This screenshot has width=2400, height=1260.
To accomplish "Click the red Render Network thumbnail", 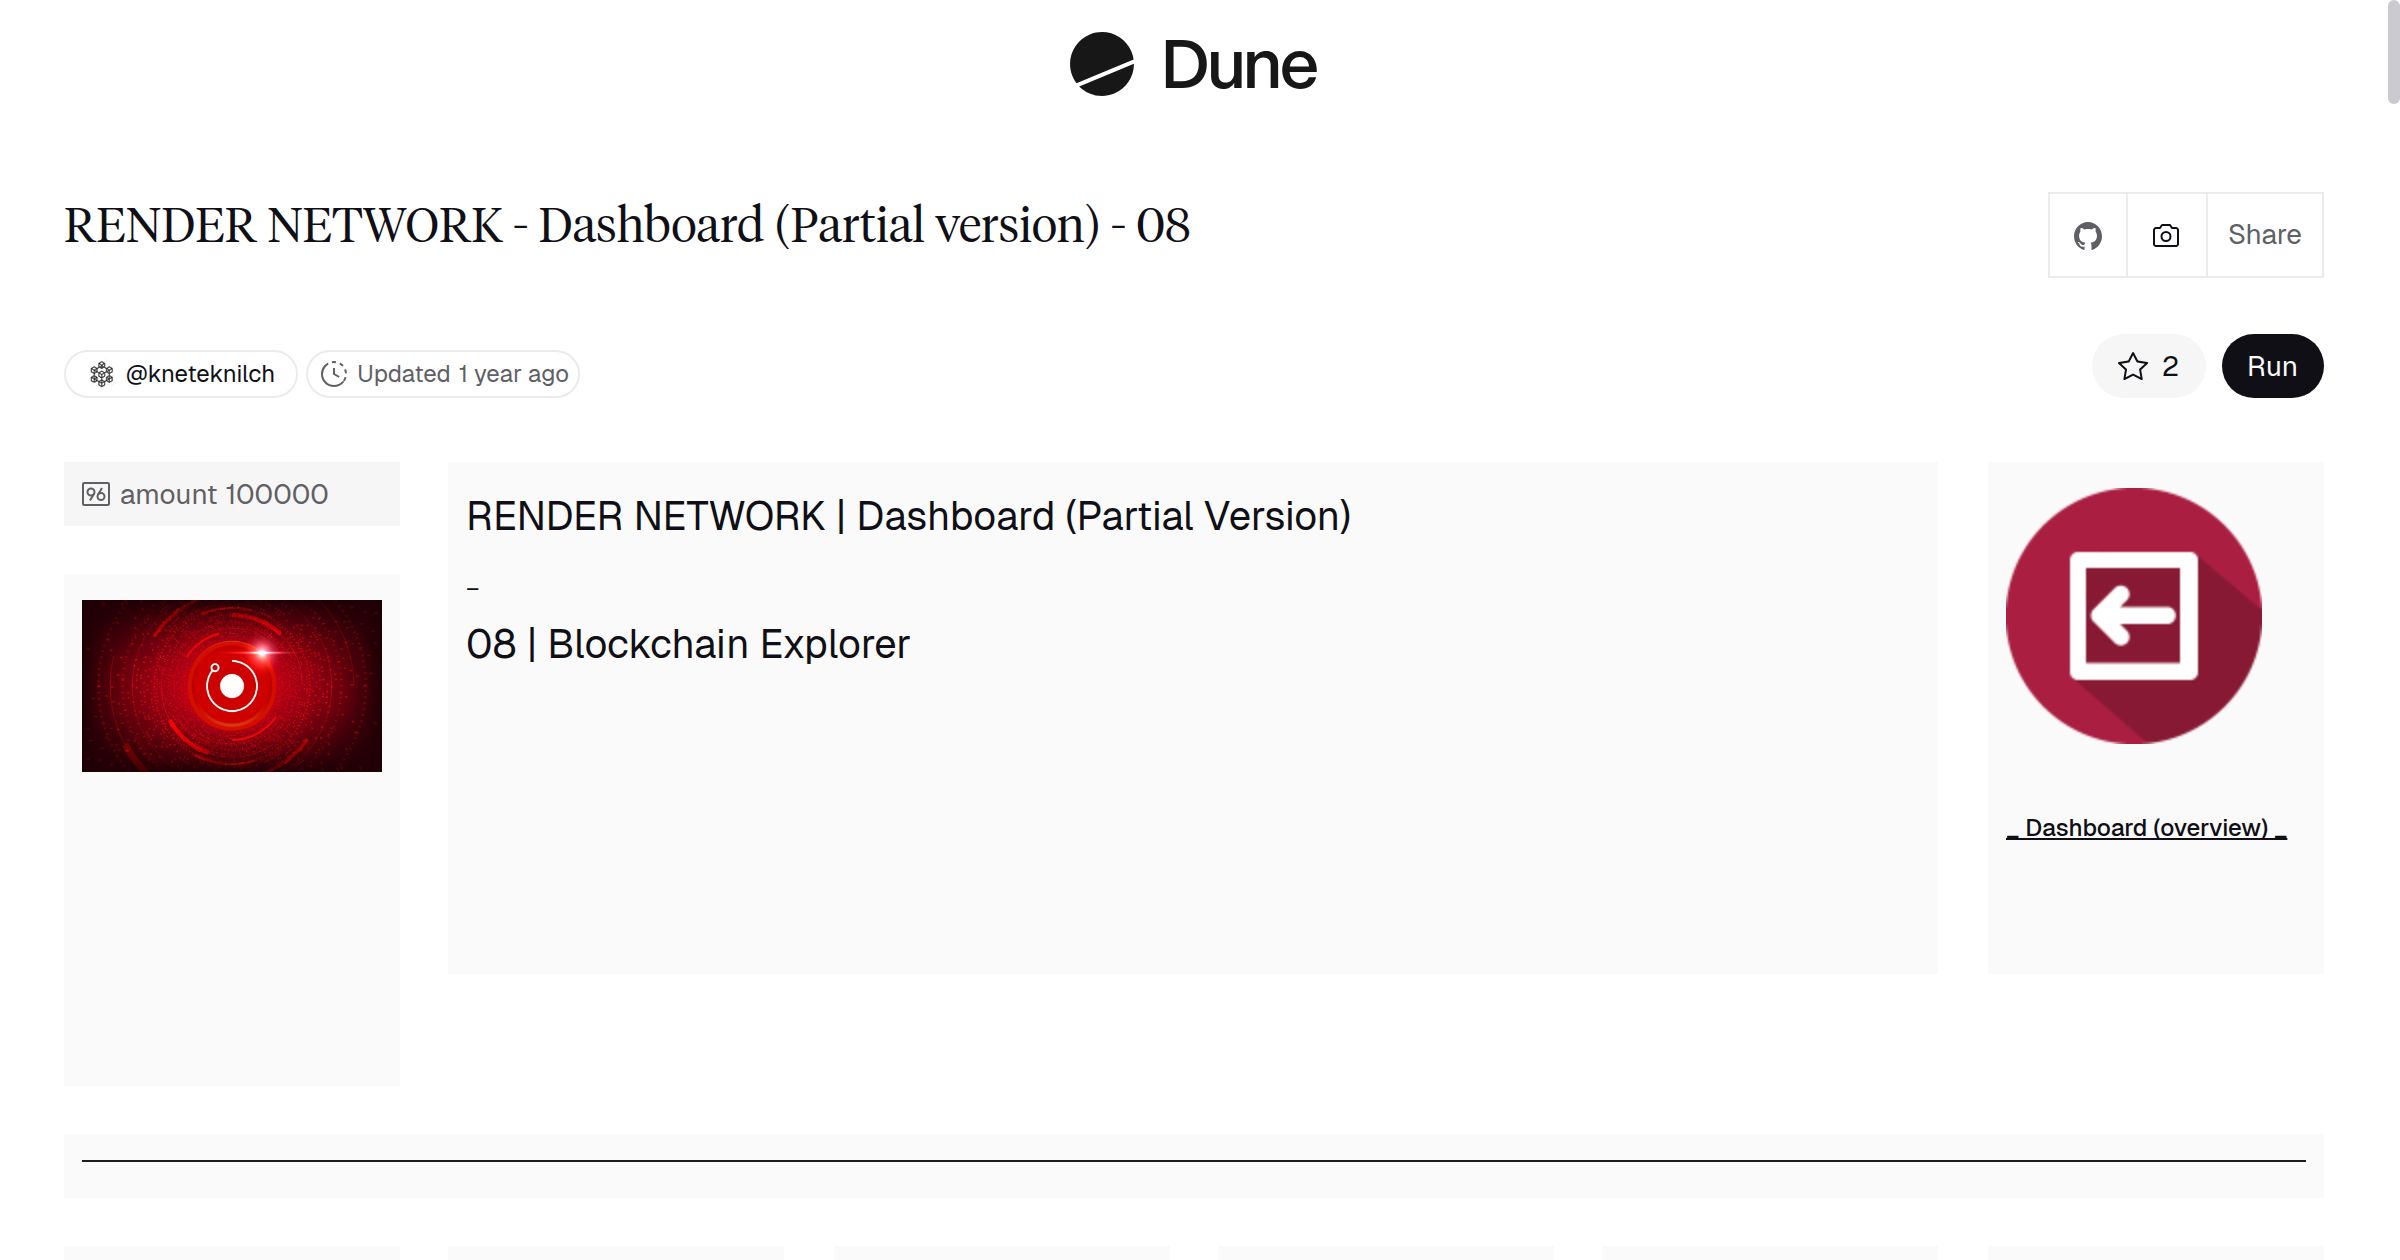I will point(232,684).
